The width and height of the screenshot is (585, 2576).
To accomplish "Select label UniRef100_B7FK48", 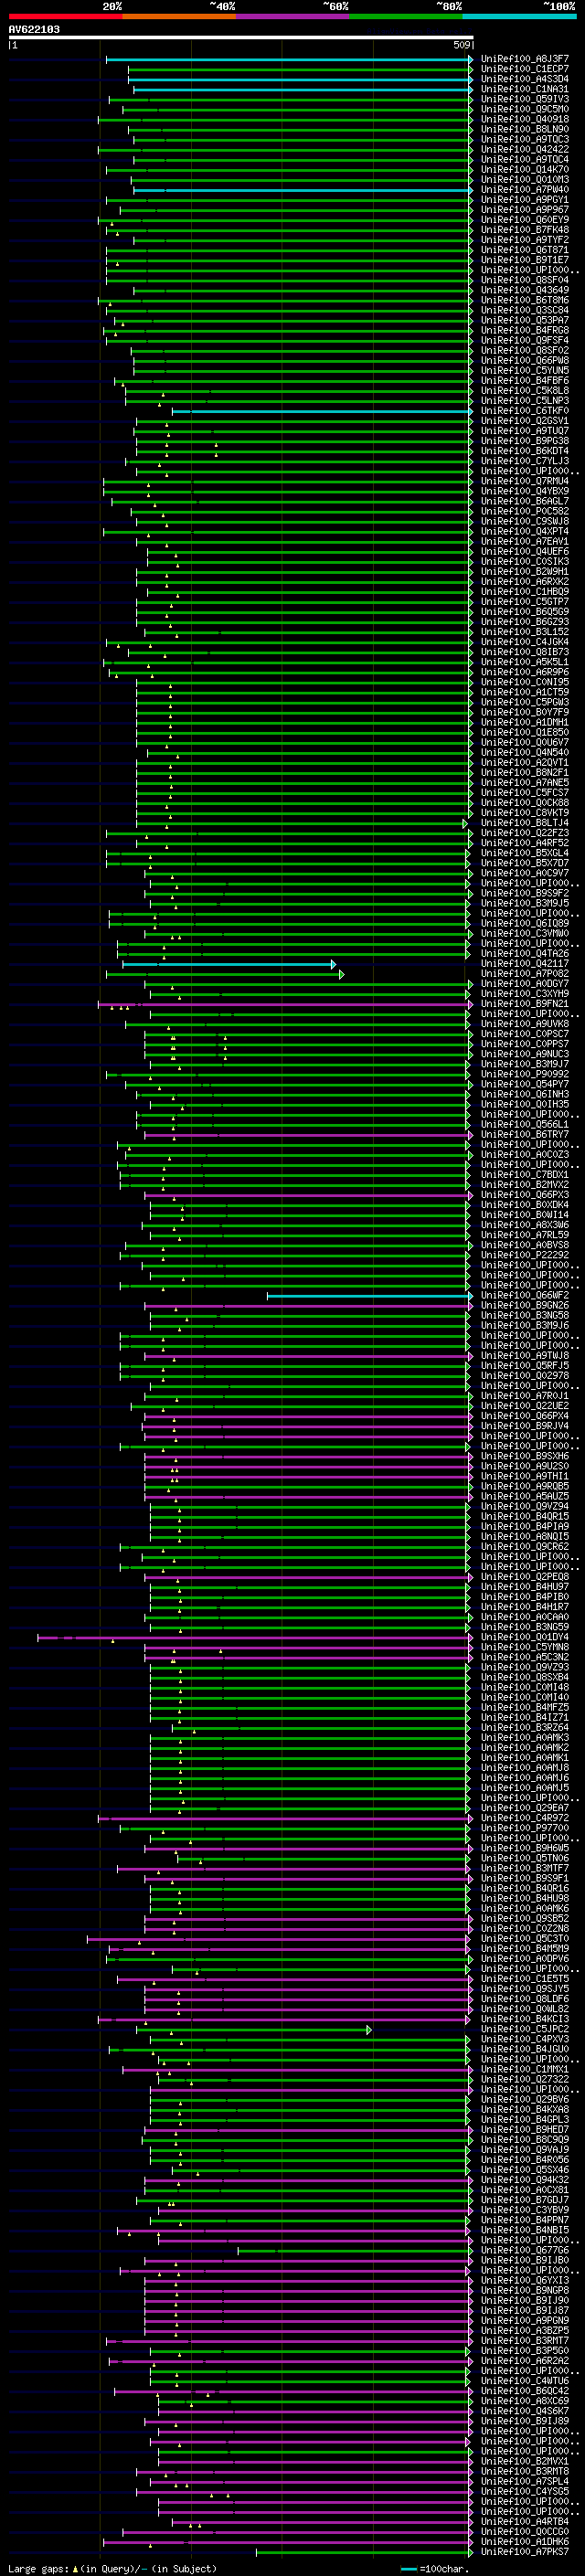I will click(525, 230).
